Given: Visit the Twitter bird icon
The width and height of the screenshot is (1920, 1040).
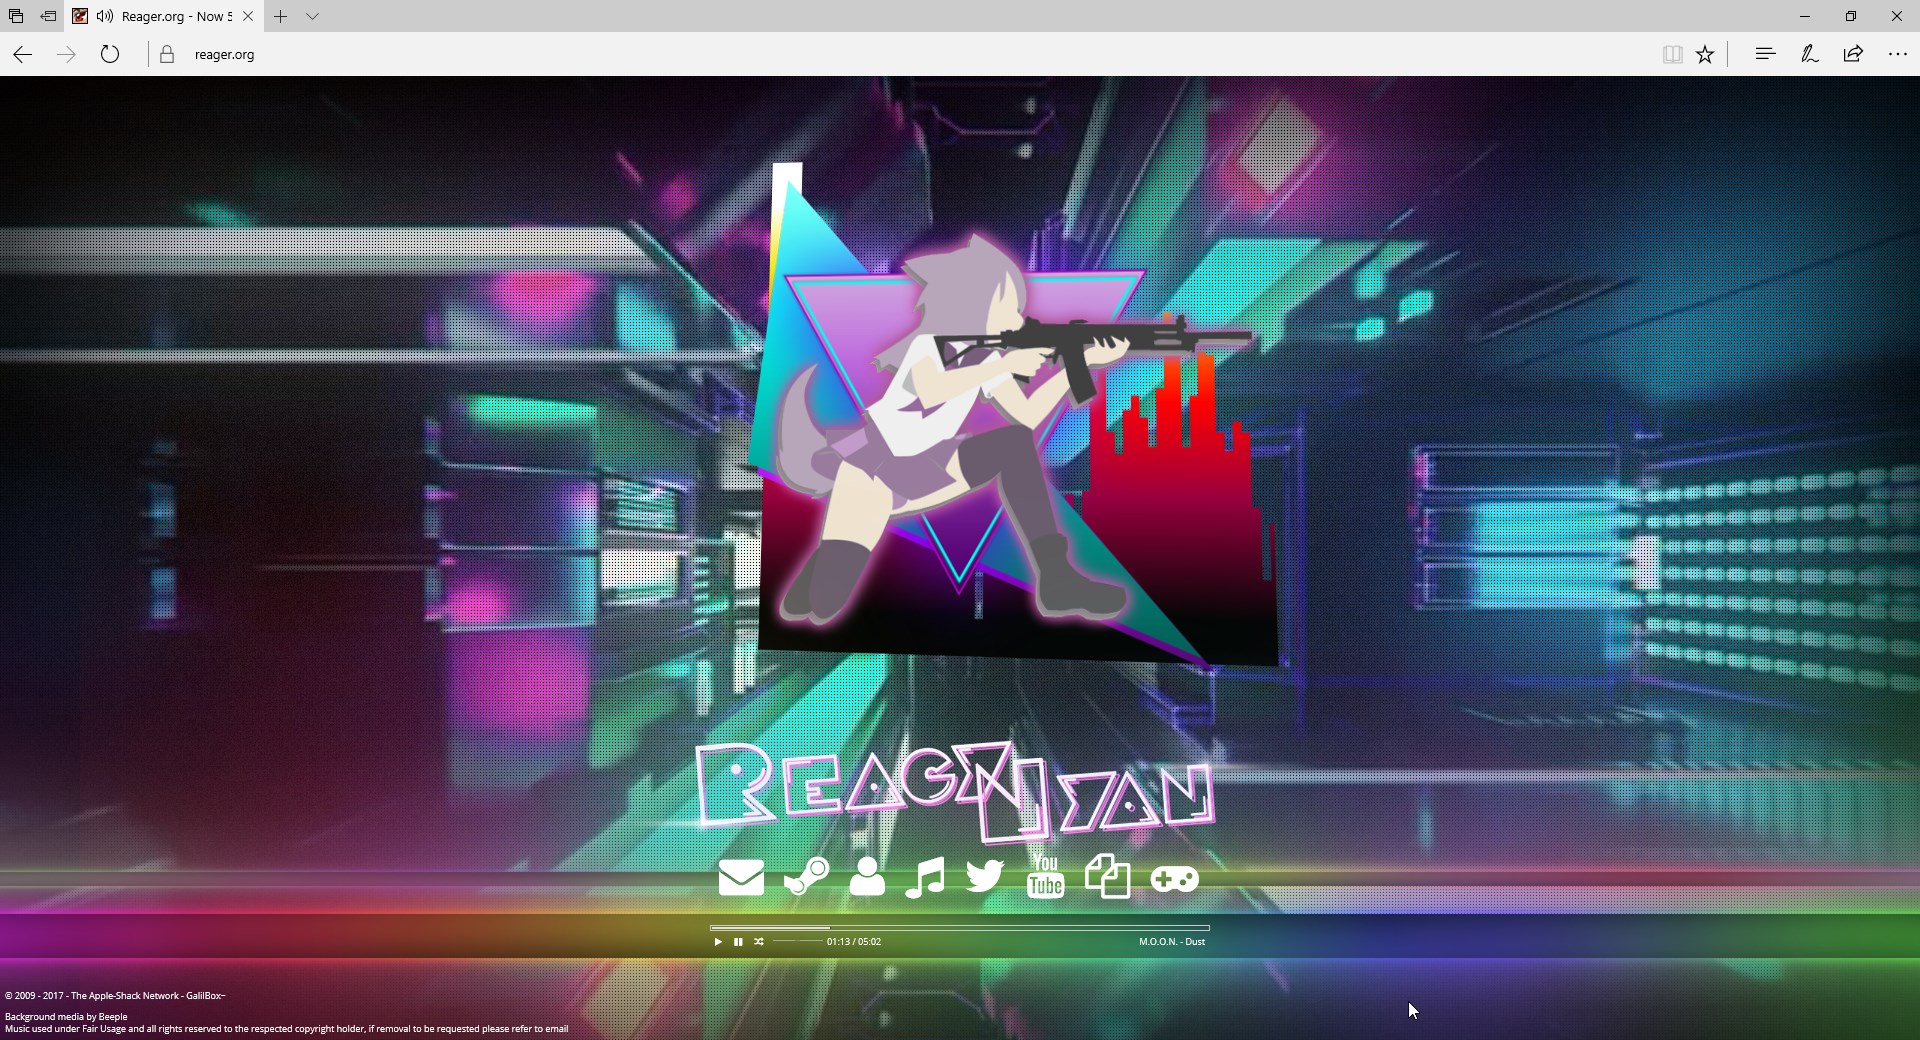Looking at the screenshot, I should [x=985, y=877].
